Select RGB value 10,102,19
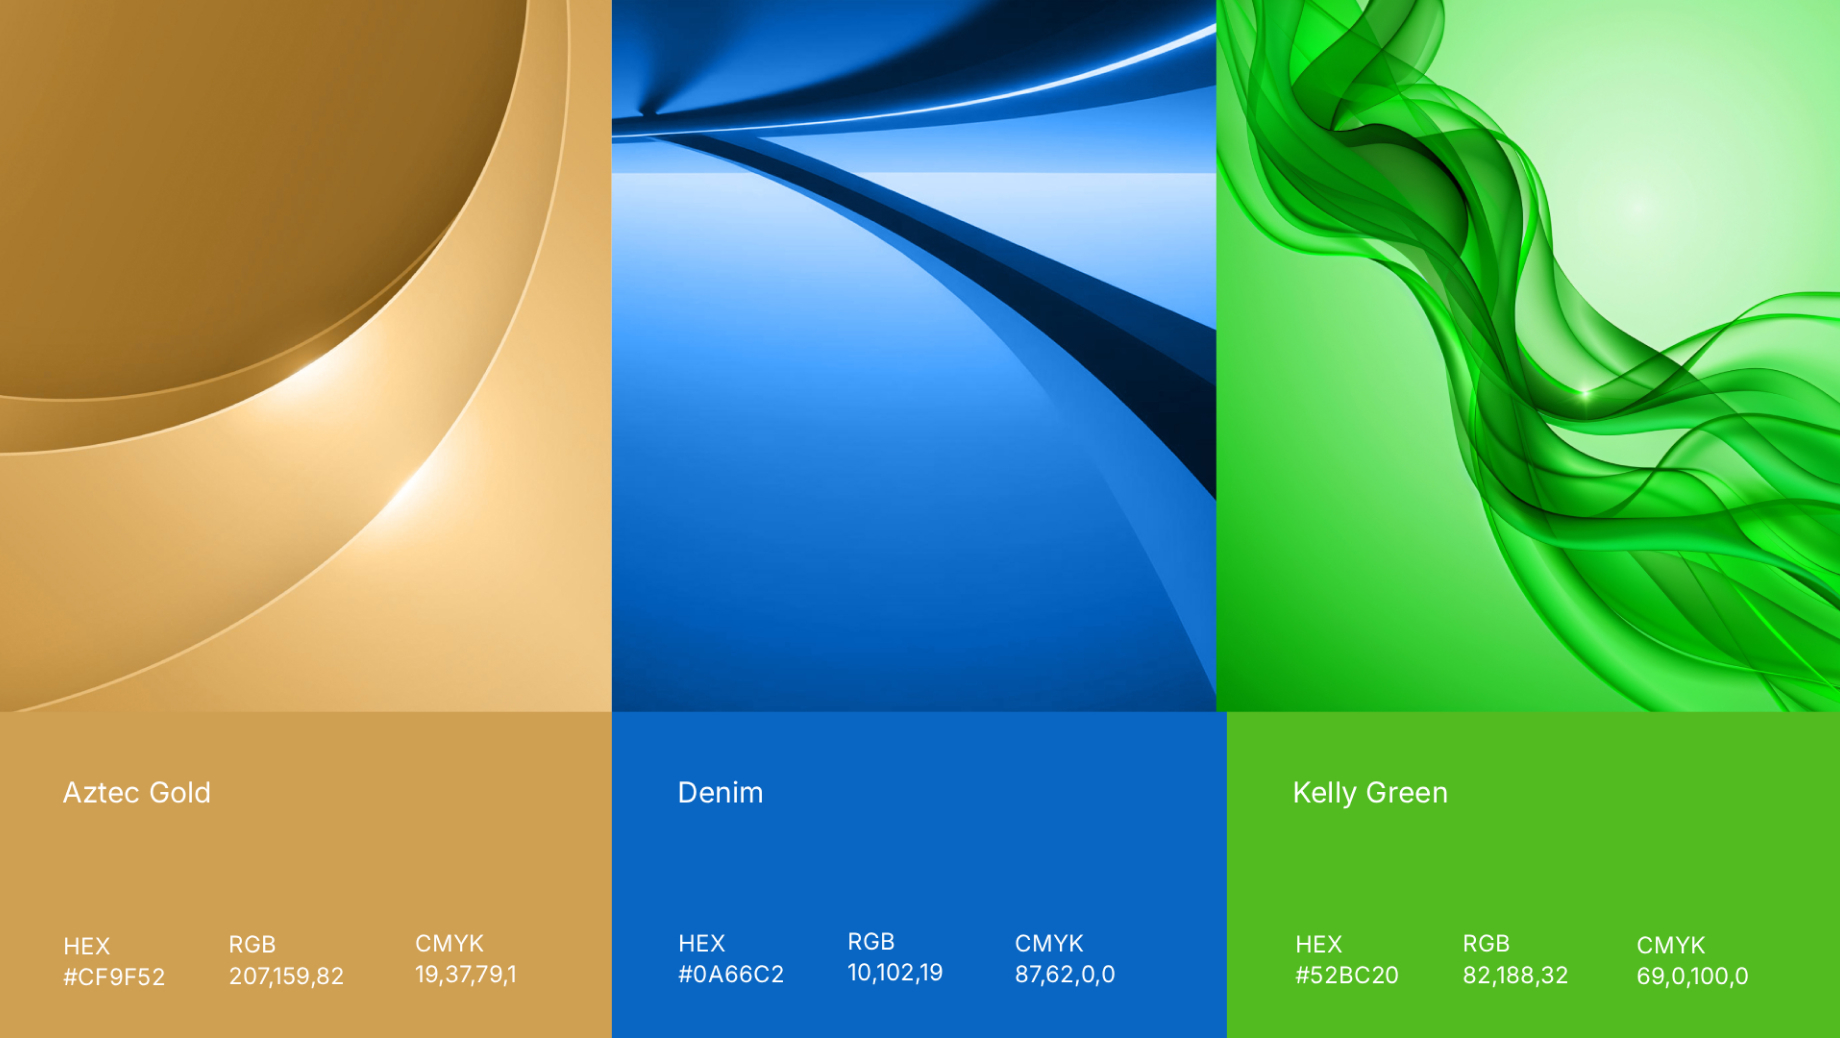The image size is (1840, 1038). (895, 973)
